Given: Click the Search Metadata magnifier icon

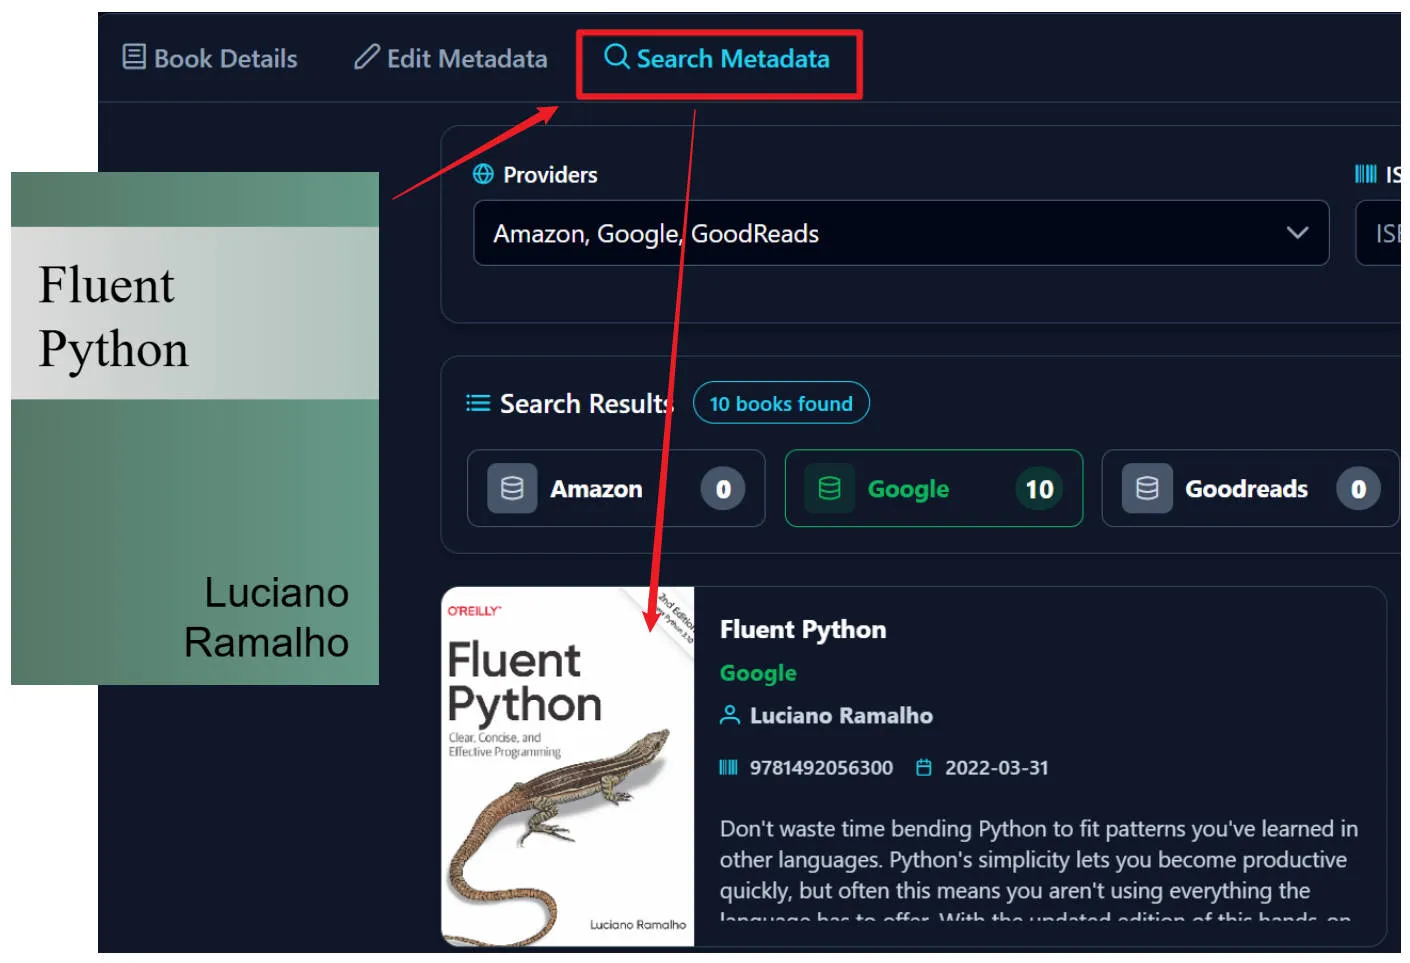Looking at the screenshot, I should (616, 57).
